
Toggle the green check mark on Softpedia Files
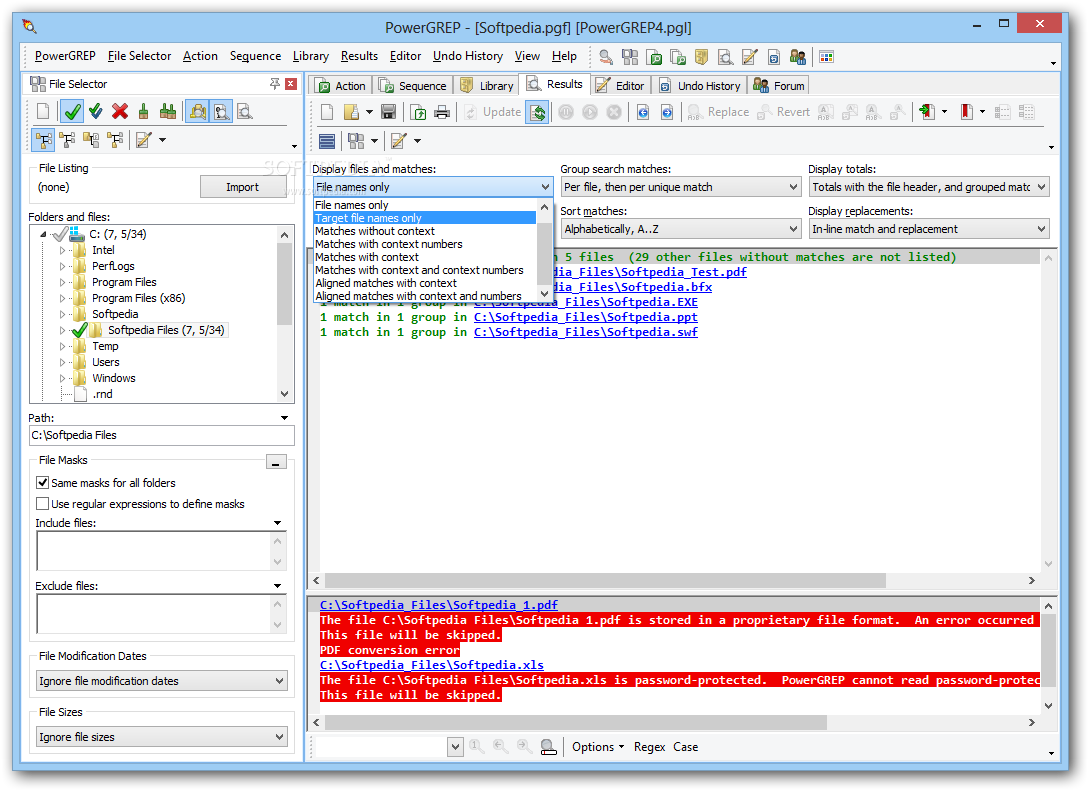click(x=79, y=330)
